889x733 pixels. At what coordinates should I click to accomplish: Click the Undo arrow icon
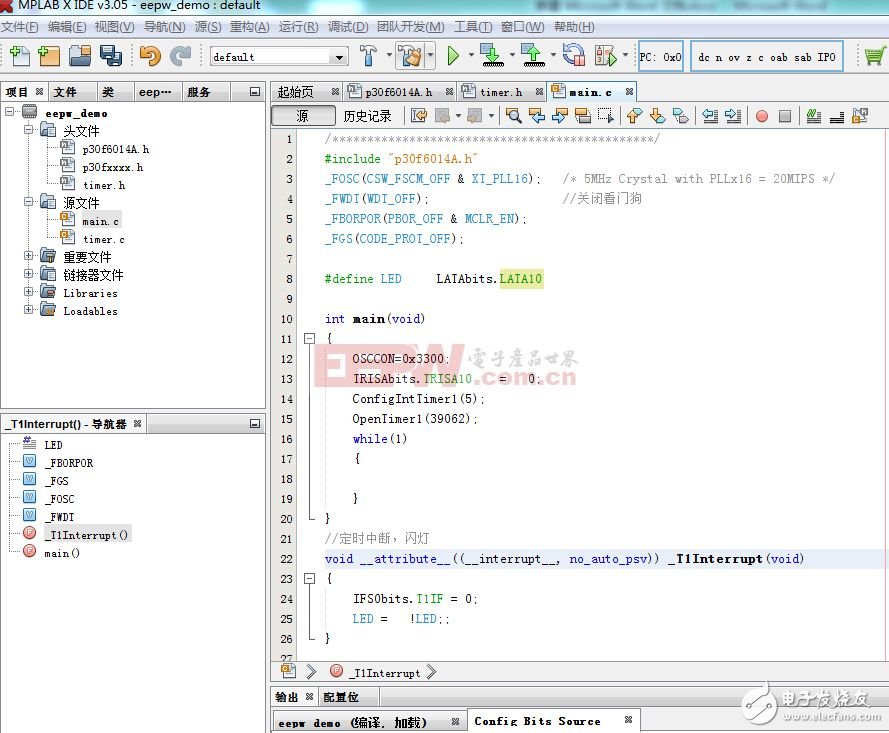pyautogui.click(x=150, y=56)
